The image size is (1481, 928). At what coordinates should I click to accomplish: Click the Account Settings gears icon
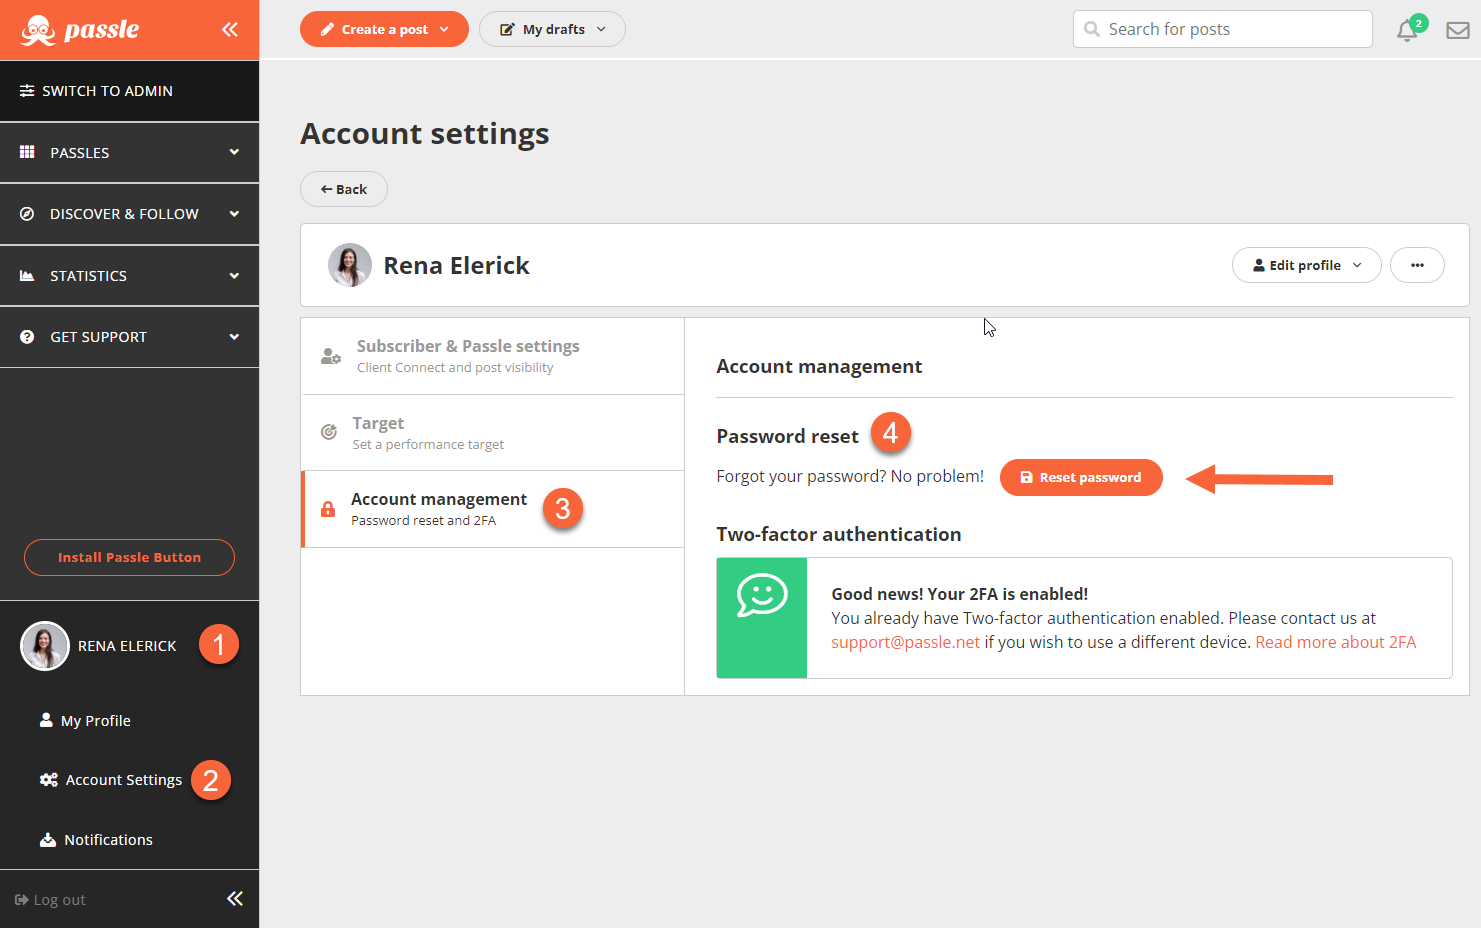[x=48, y=779]
